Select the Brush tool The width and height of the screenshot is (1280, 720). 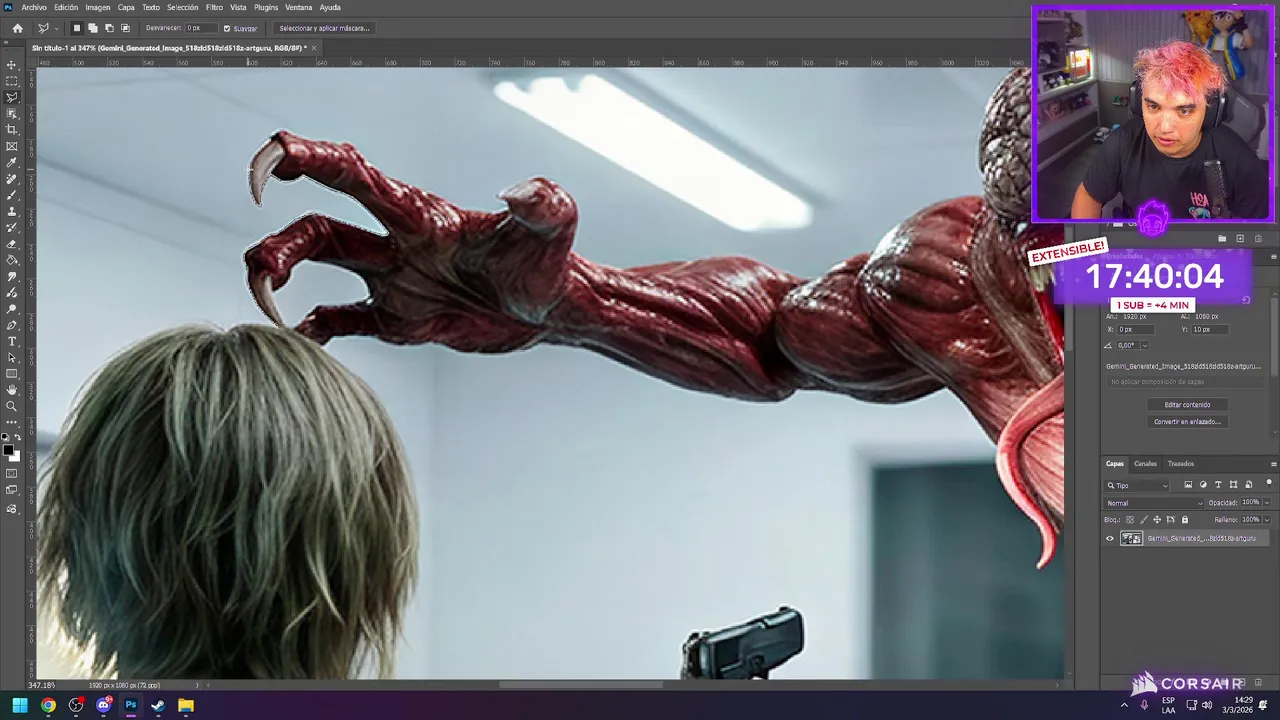coord(12,195)
